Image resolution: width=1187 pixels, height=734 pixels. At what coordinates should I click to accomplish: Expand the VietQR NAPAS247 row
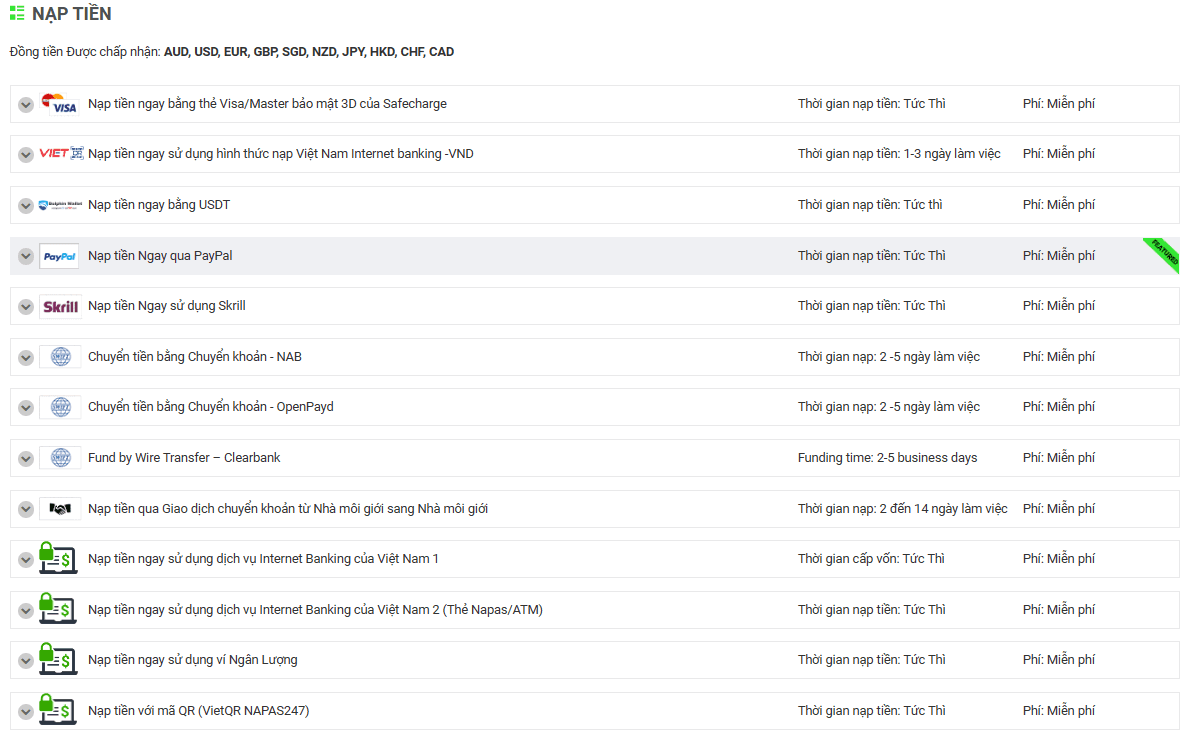click(26, 711)
